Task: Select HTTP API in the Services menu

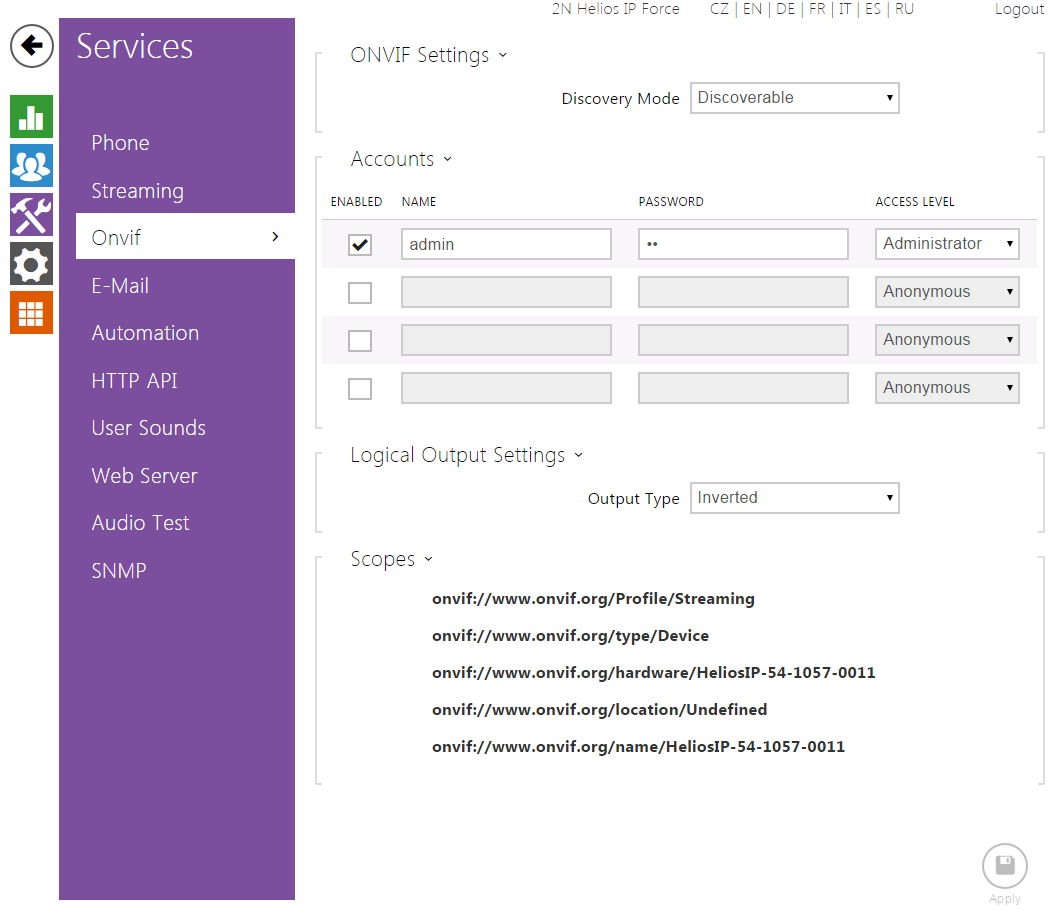Action: [x=134, y=381]
